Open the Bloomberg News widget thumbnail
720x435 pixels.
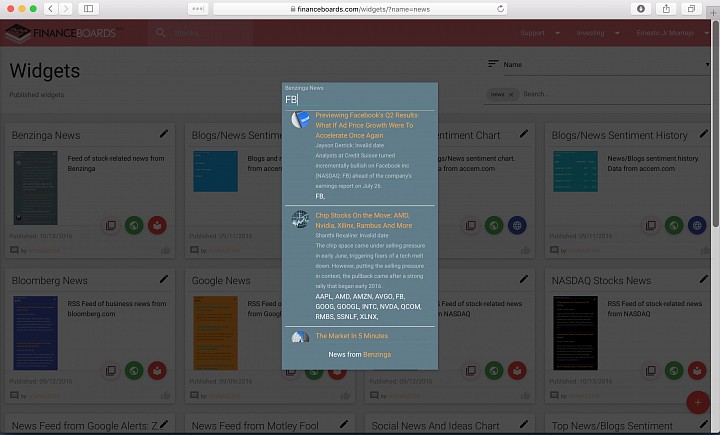(35, 333)
